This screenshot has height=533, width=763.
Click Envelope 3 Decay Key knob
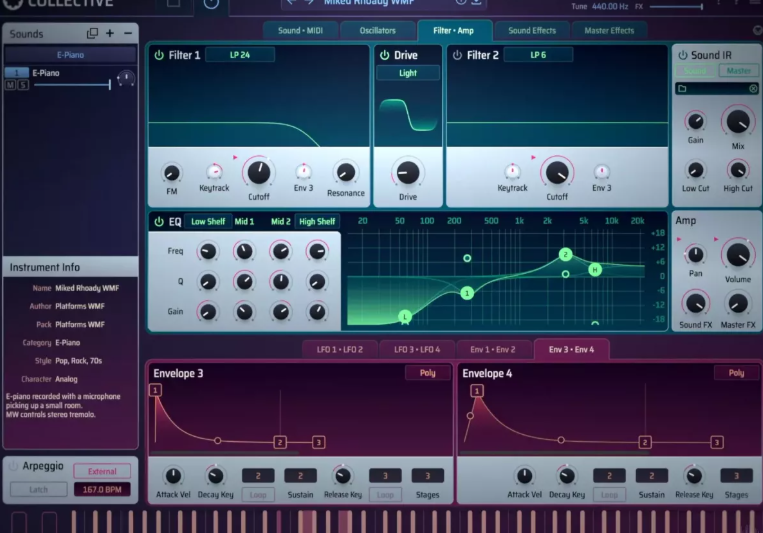coord(216,476)
